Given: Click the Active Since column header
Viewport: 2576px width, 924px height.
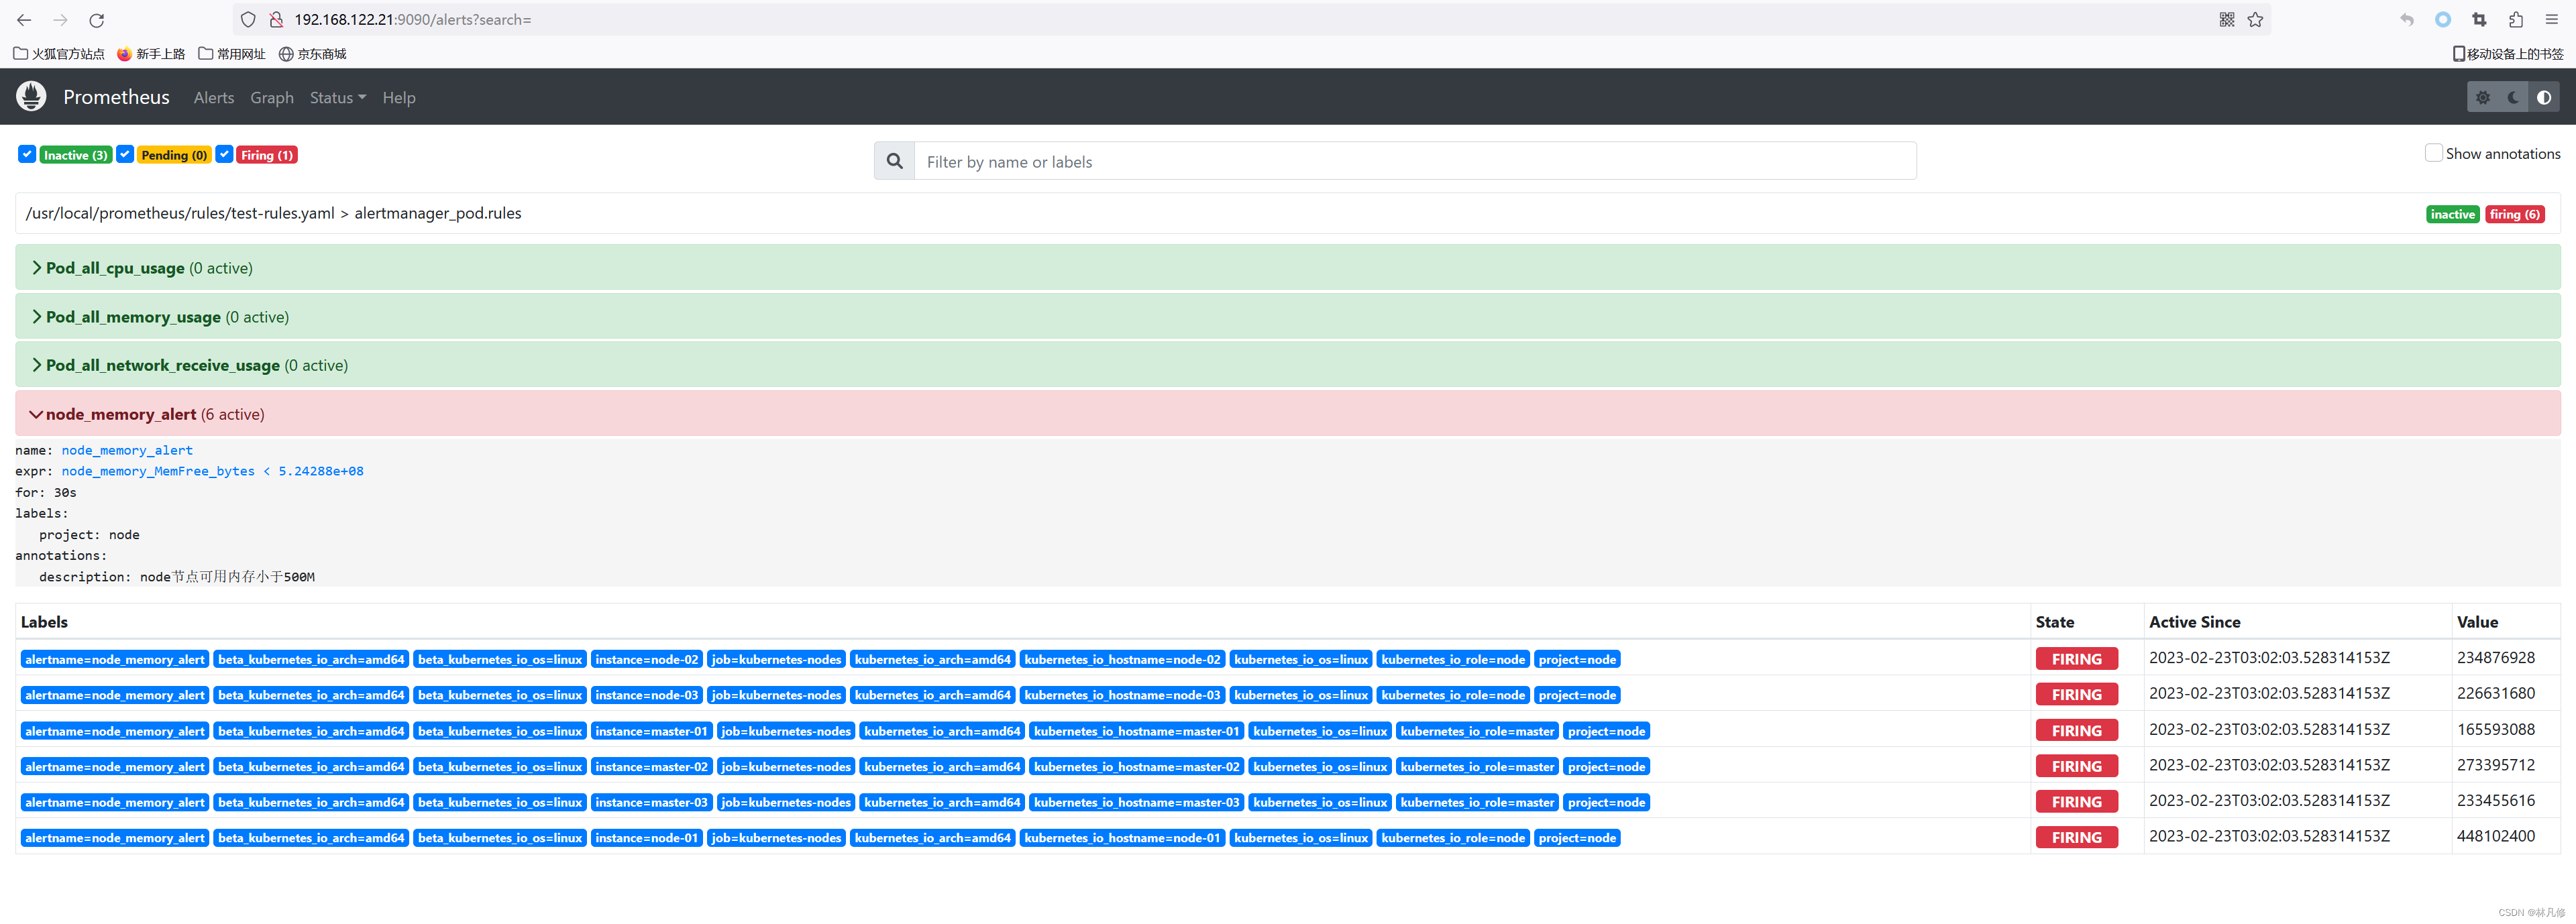Looking at the screenshot, I should click(x=2194, y=622).
